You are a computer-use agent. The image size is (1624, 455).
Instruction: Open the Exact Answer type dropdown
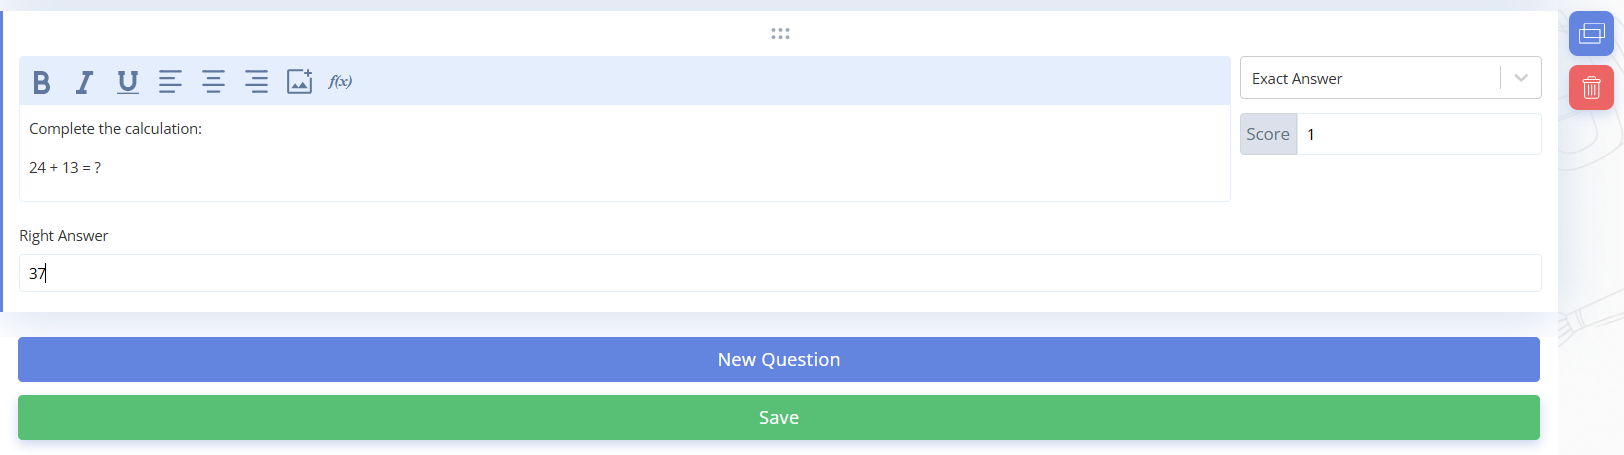(1390, 78)
